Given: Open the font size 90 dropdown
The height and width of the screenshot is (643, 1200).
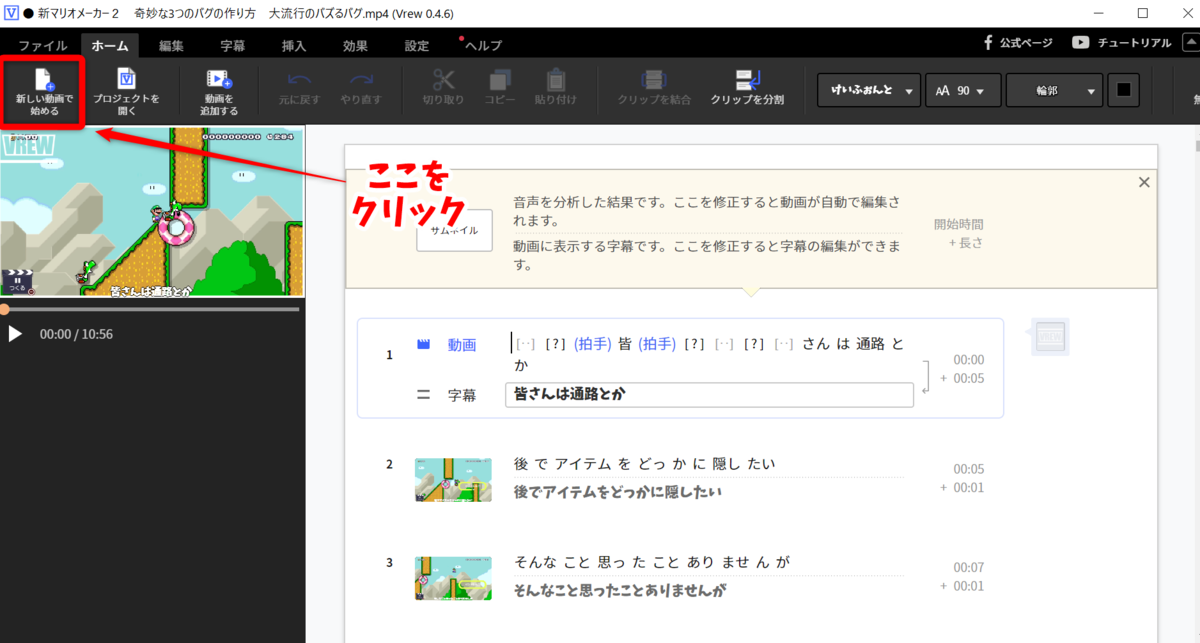Looking at the screenshot, I should (x=962, y=90).
